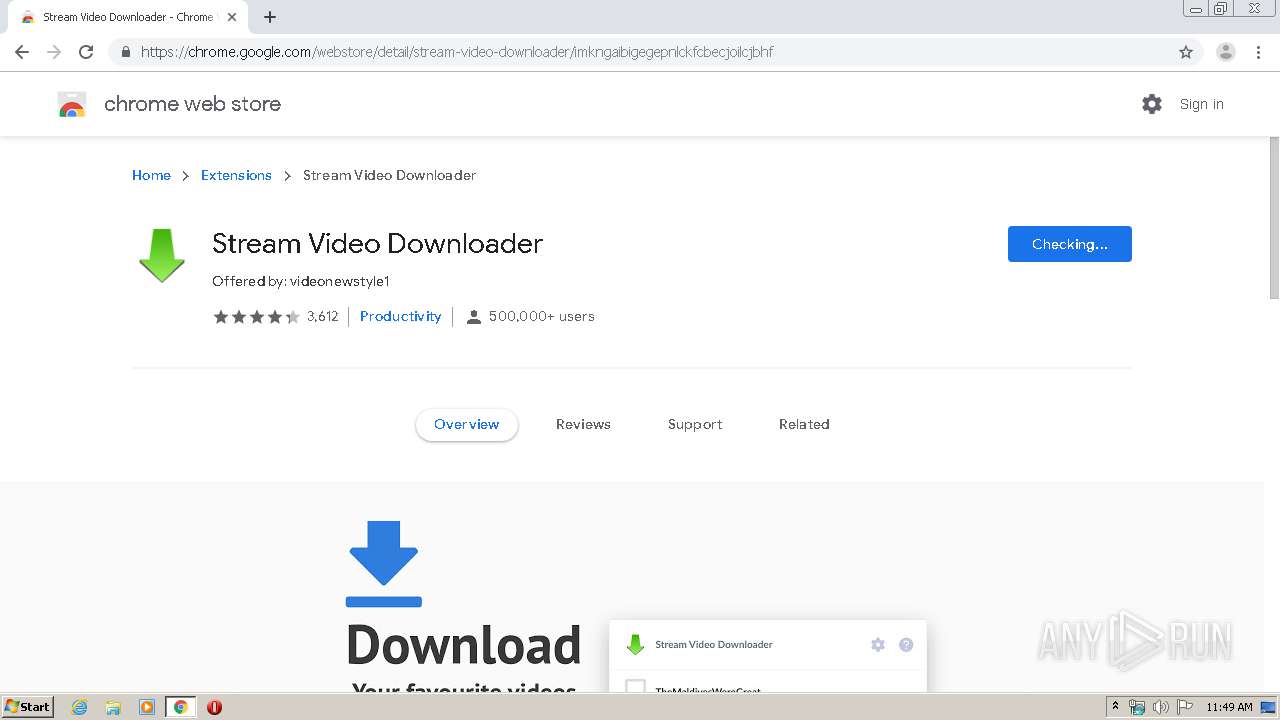Open the media player taskbar icon
This screenshot has width=1280, height=720.
click(x=147, y=707)
